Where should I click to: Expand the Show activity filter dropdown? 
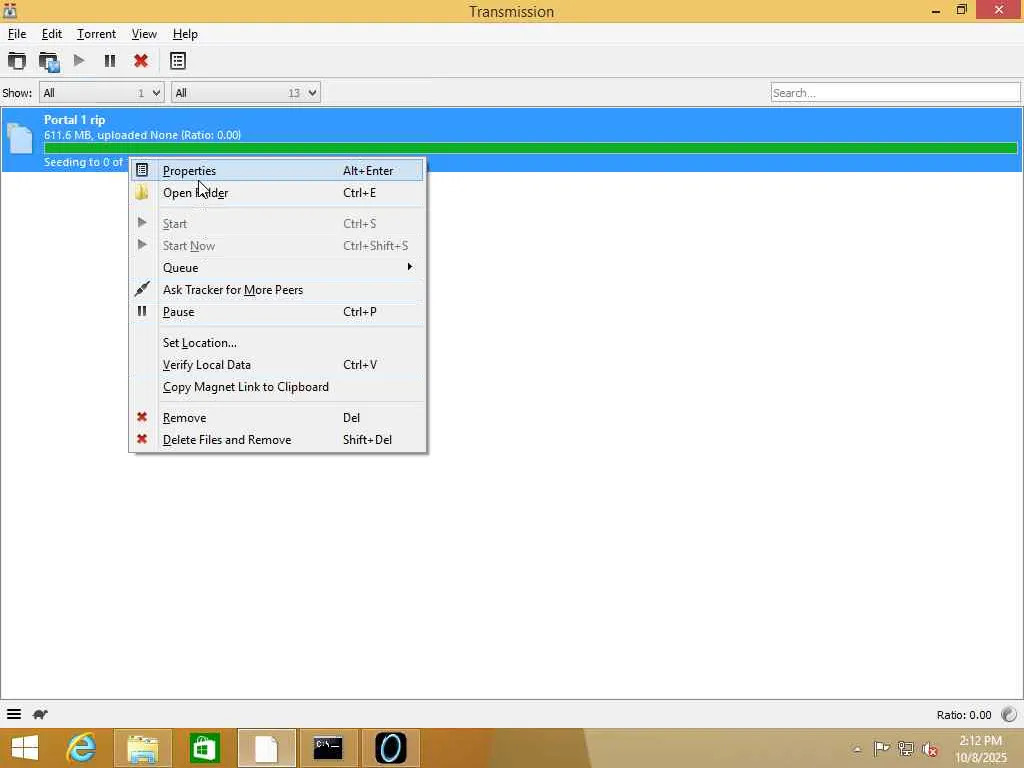[101, 93]
